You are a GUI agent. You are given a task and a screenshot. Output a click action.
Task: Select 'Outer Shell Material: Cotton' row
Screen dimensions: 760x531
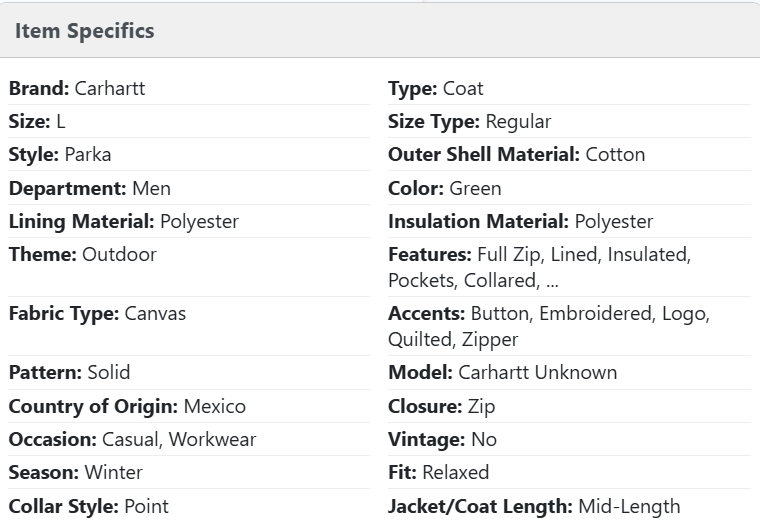click(570, 155)
